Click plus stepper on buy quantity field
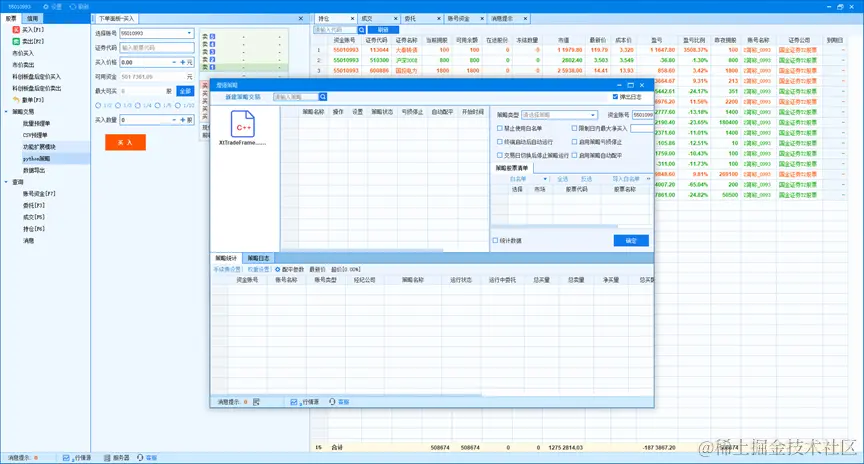Screen dimensions: 864x464 [x=182, y=120]
